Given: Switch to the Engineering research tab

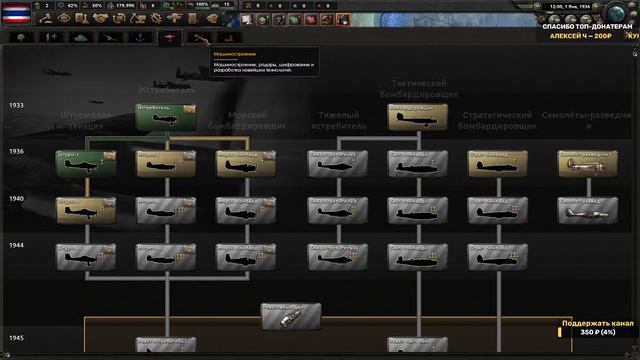Looking at the screenshot, I should pos(199,38).
